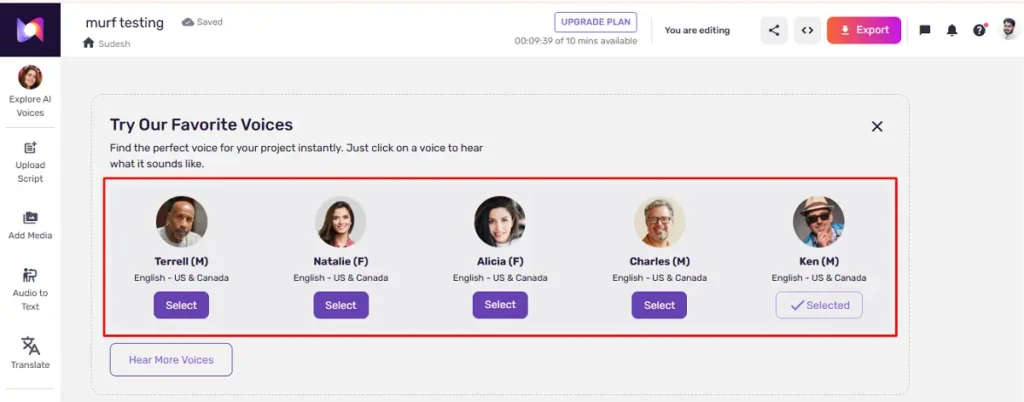
Task: Close the Favorite Voices panel
Action: [x=877, y=126]
